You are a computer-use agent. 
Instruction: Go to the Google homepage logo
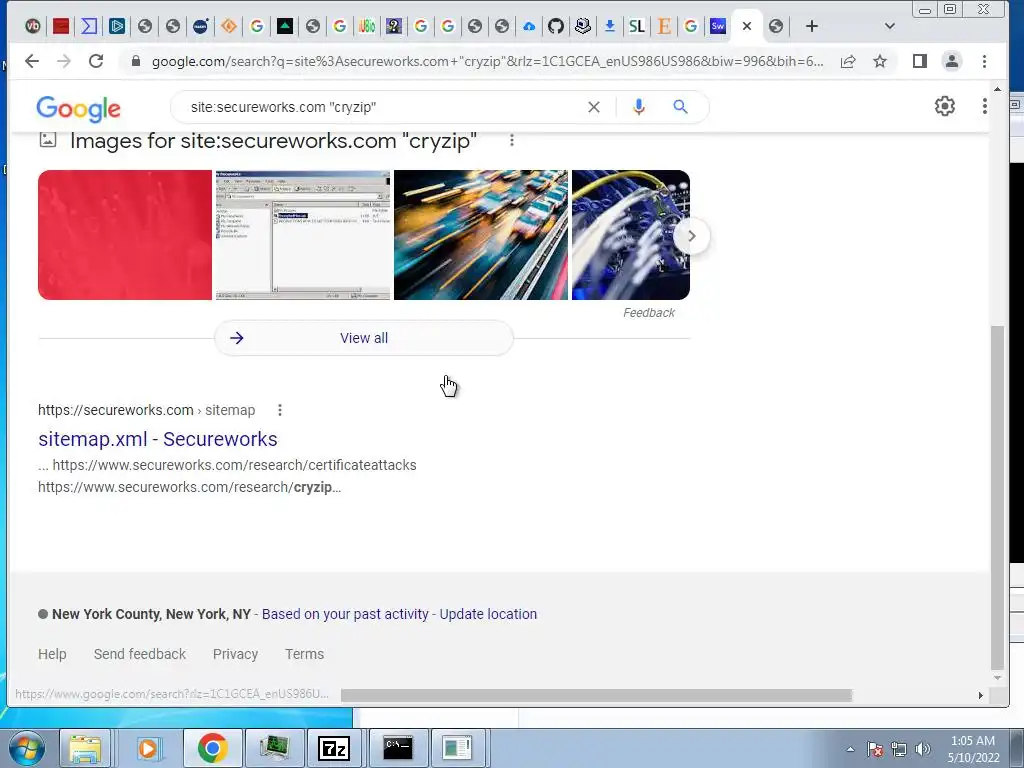pos(78,108)
